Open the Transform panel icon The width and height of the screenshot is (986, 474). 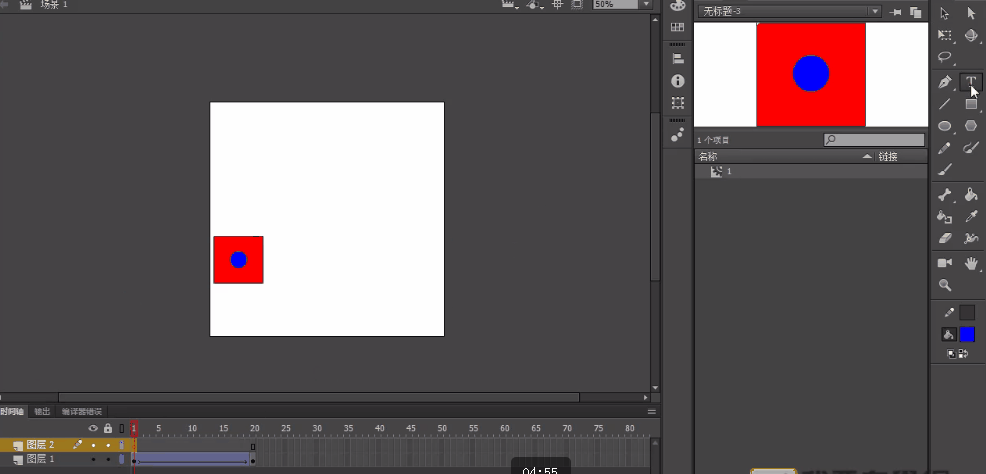coord(677,102)
